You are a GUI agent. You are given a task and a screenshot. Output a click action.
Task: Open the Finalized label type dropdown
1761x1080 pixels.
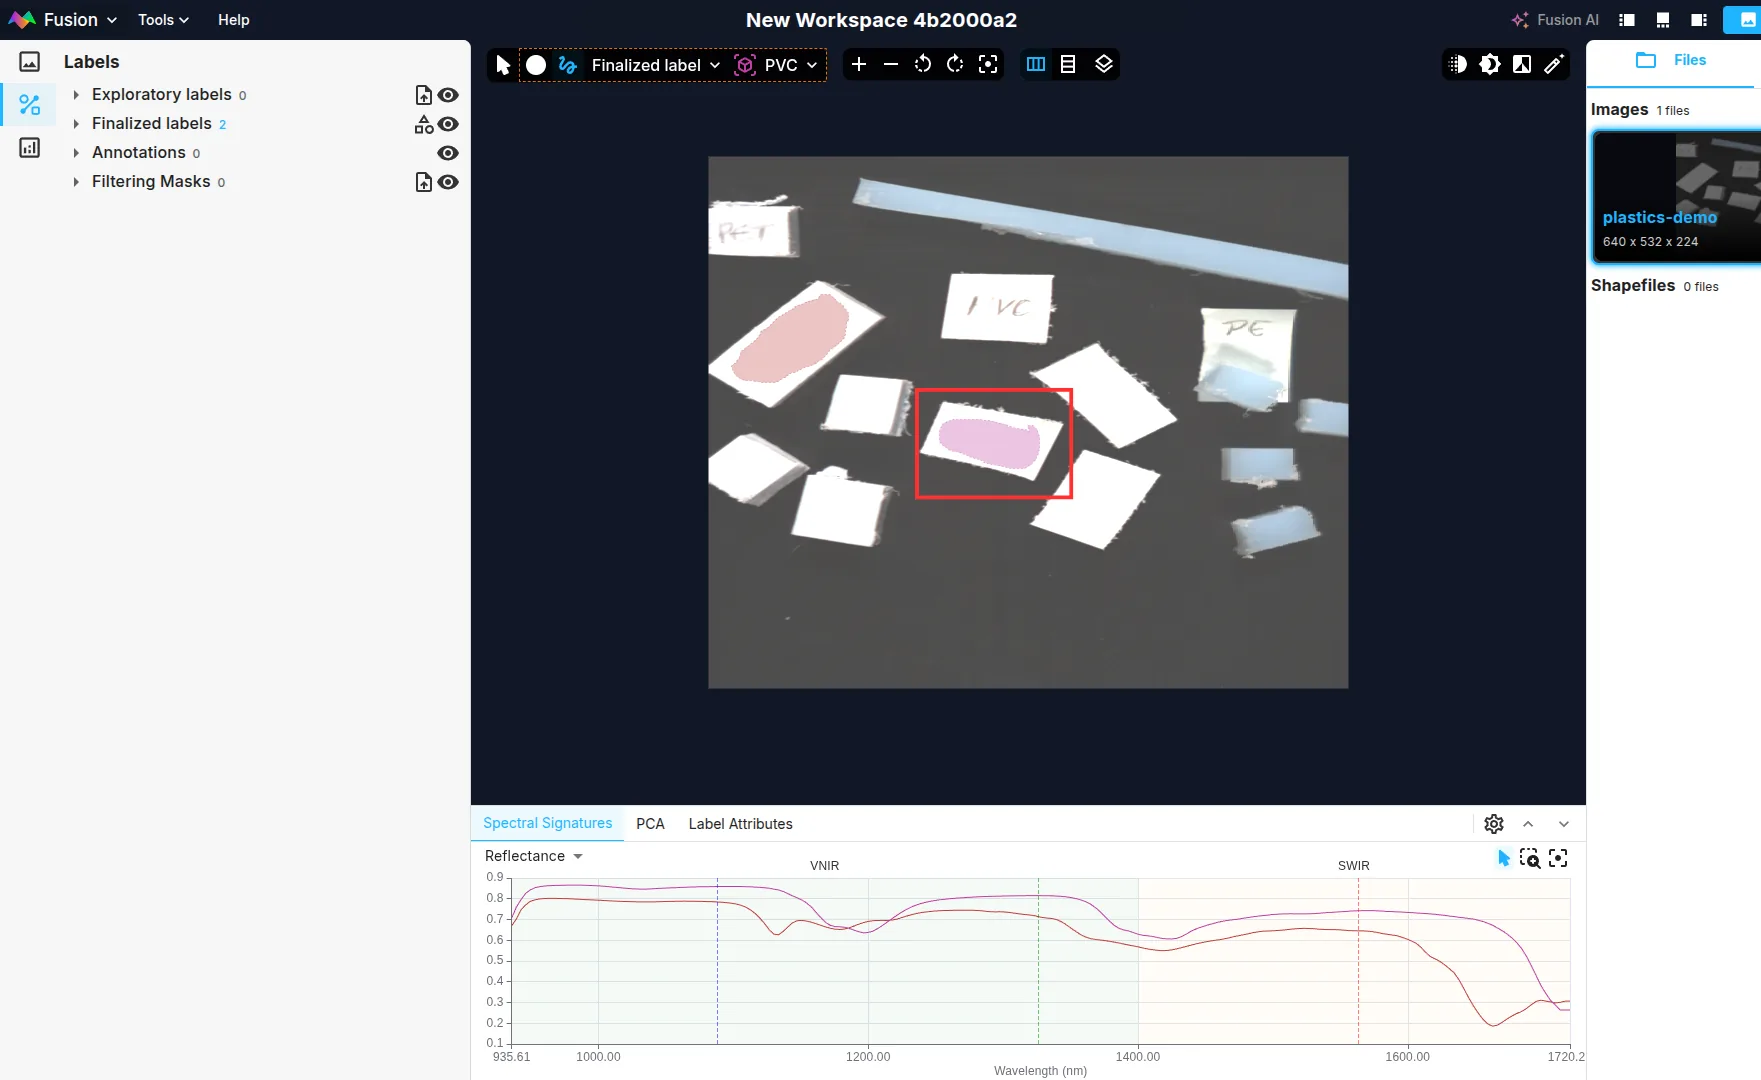(655, 65)
